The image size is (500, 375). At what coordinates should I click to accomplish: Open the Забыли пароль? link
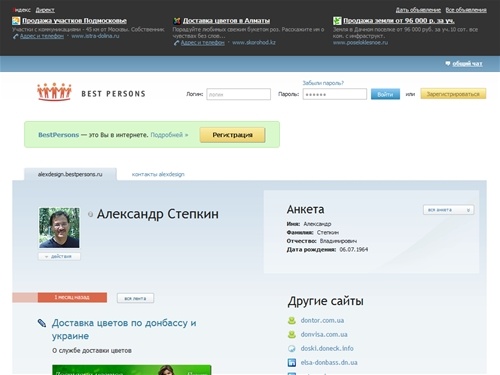[x=323, y=83]
